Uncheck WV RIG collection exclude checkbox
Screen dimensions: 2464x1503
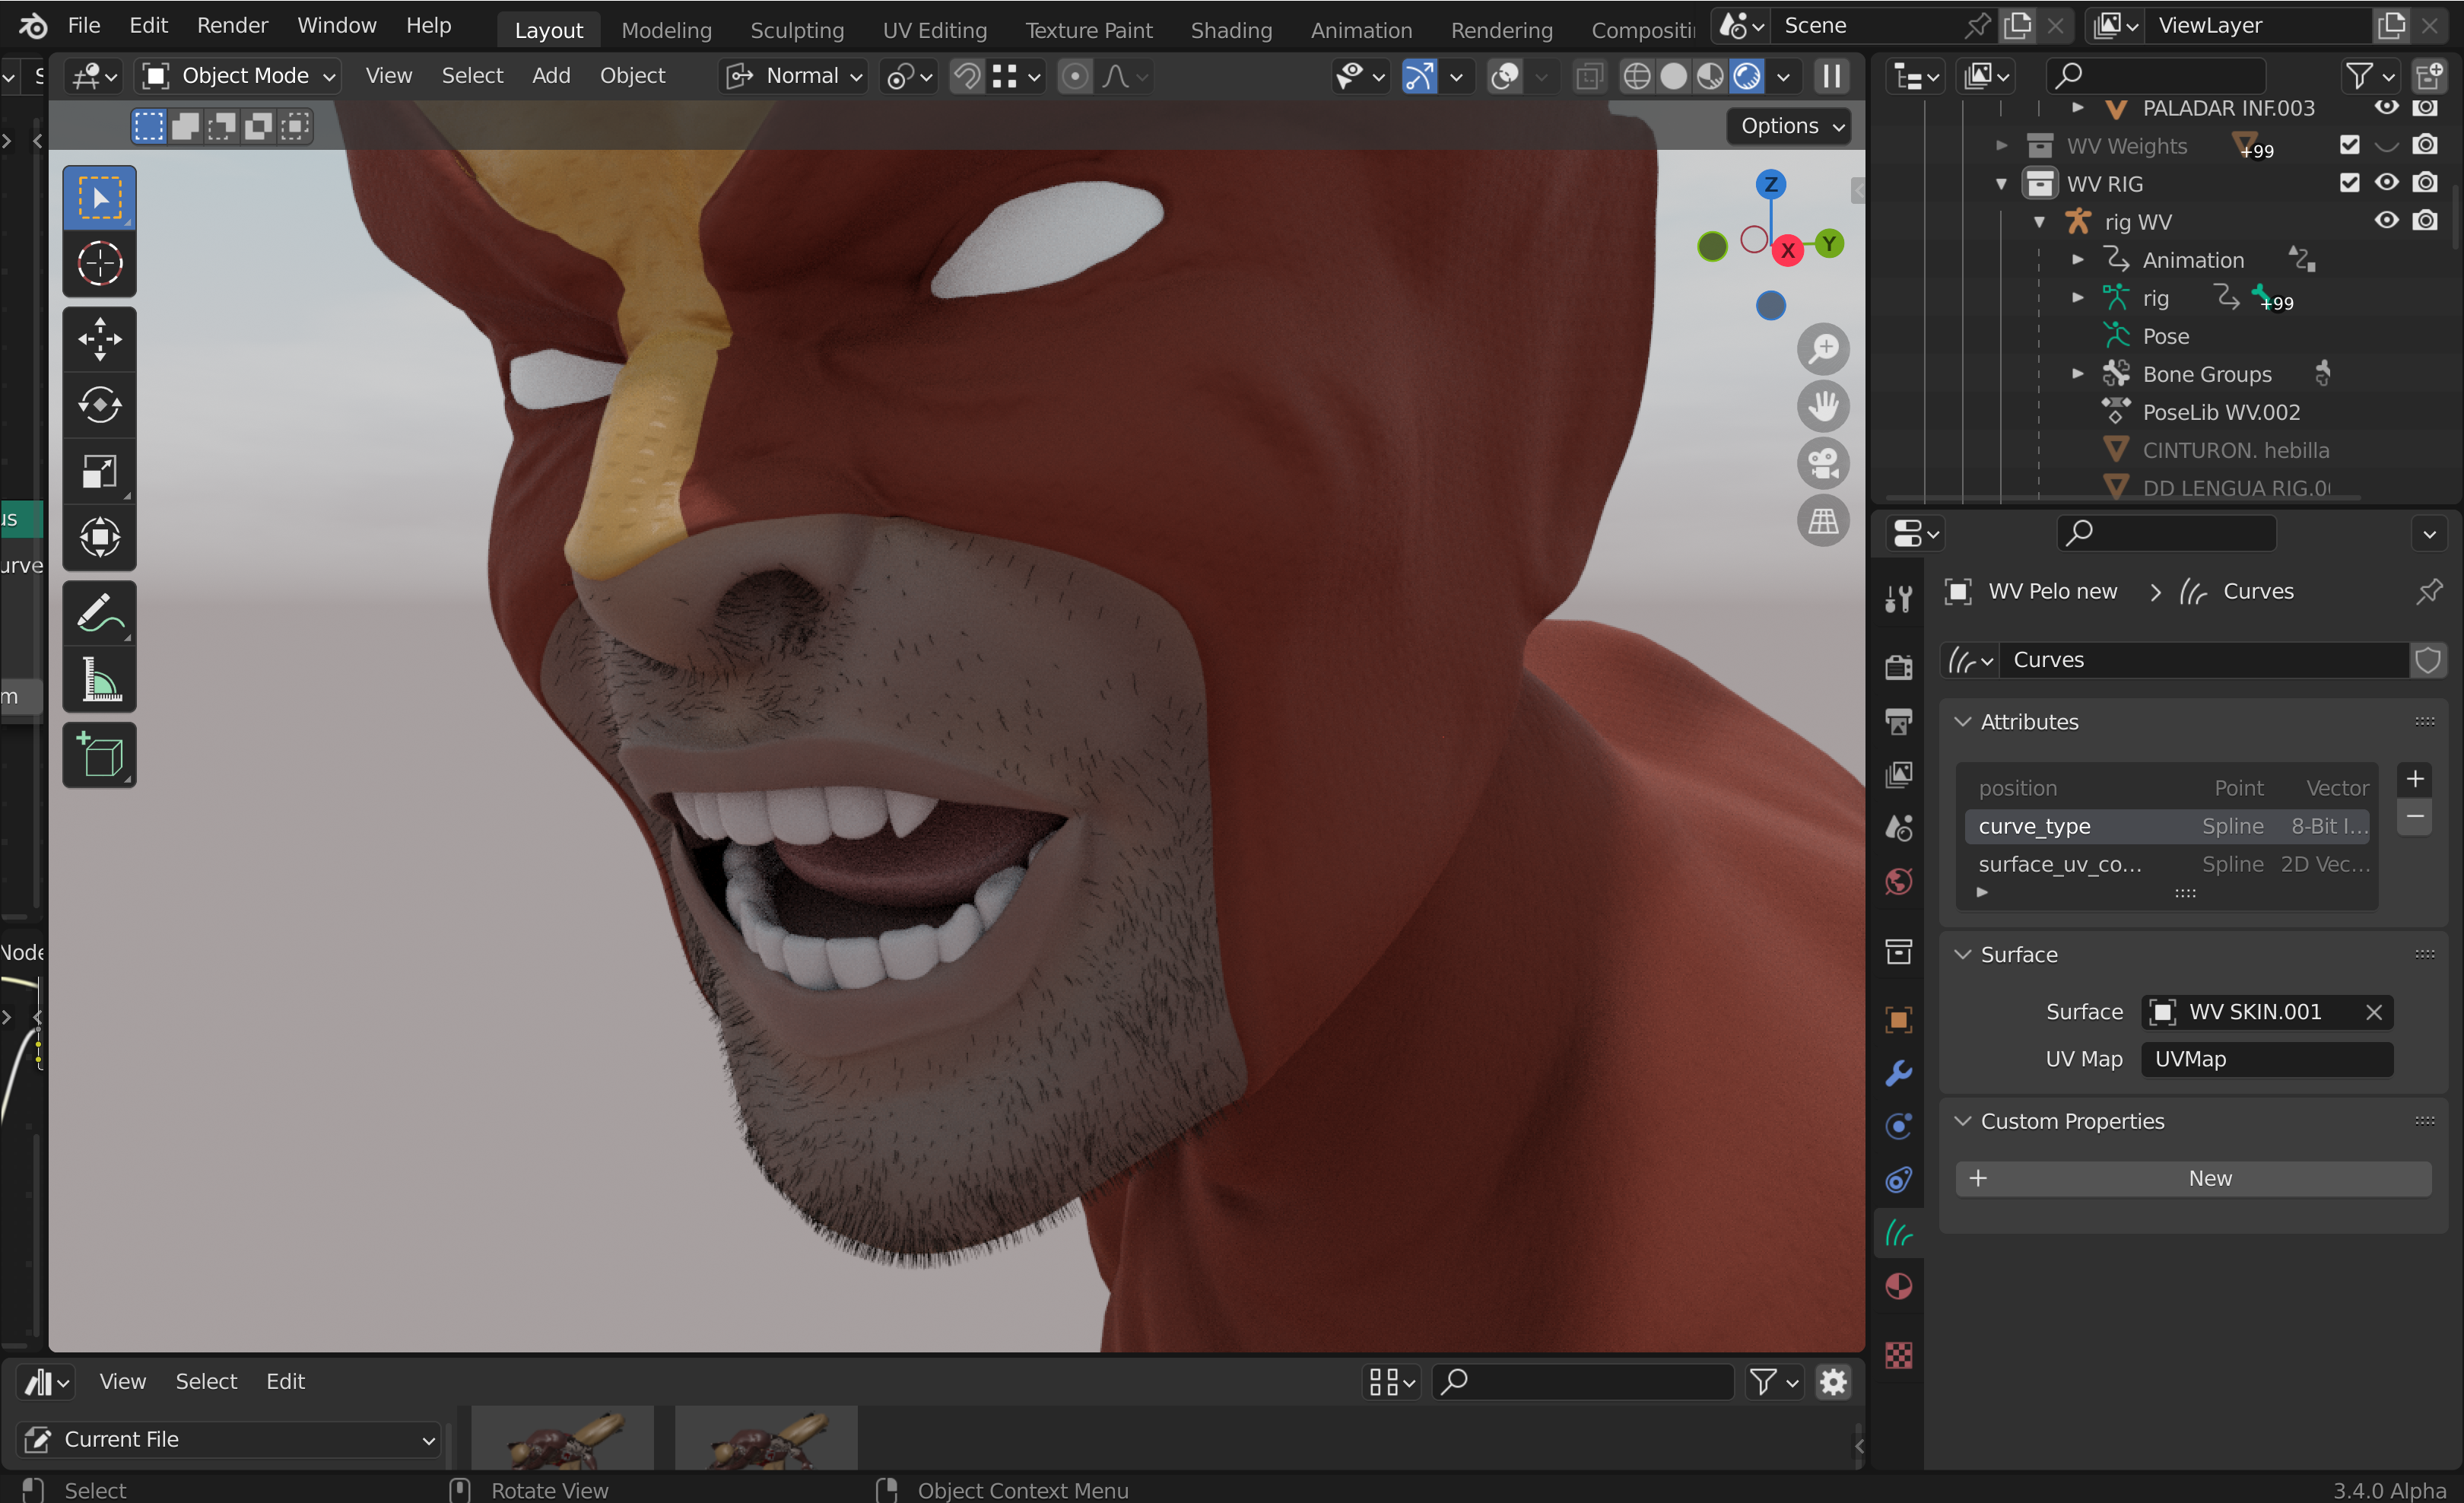(2349, 183)
